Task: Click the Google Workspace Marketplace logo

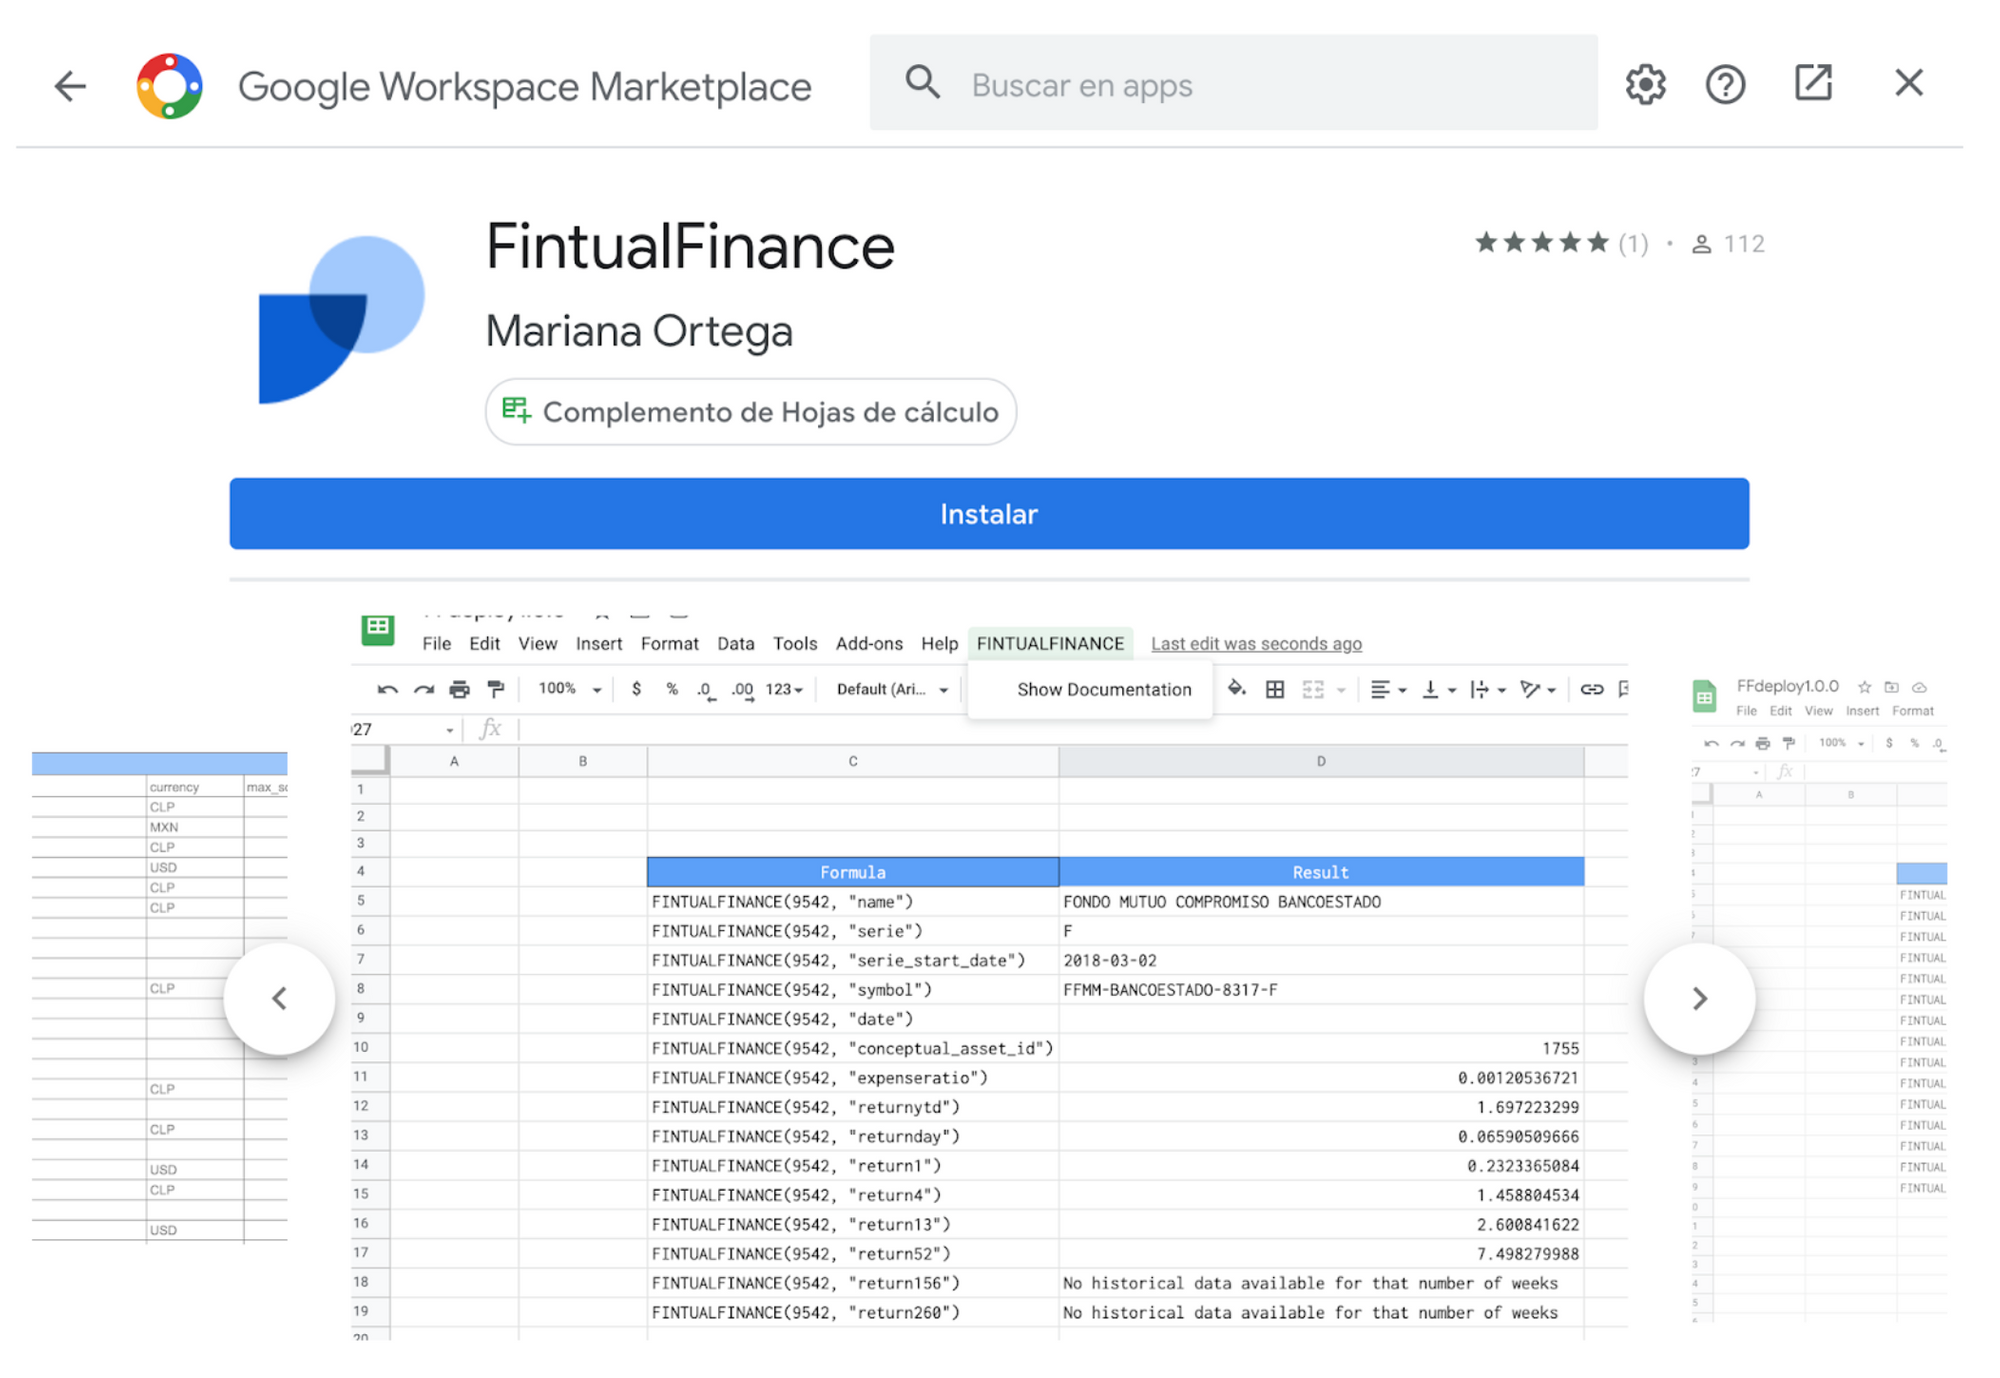Action: [x=170, y=86]
